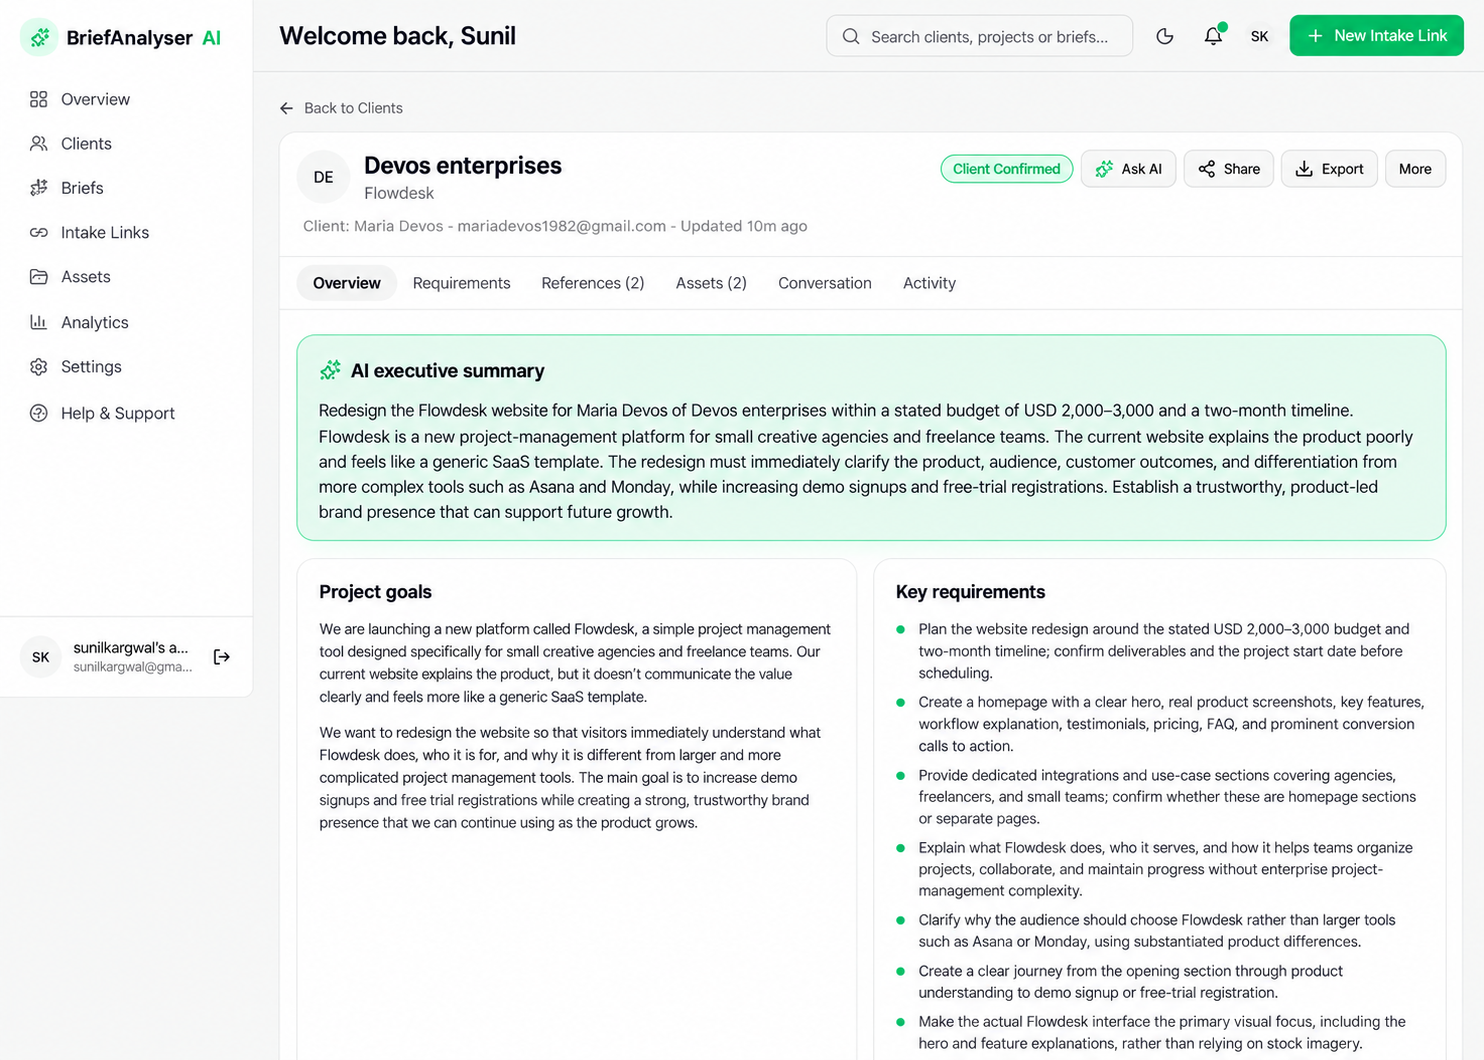Click the Key requirements heading
The height and width of the screenshot is (1060, 1484).
(970, 592)
